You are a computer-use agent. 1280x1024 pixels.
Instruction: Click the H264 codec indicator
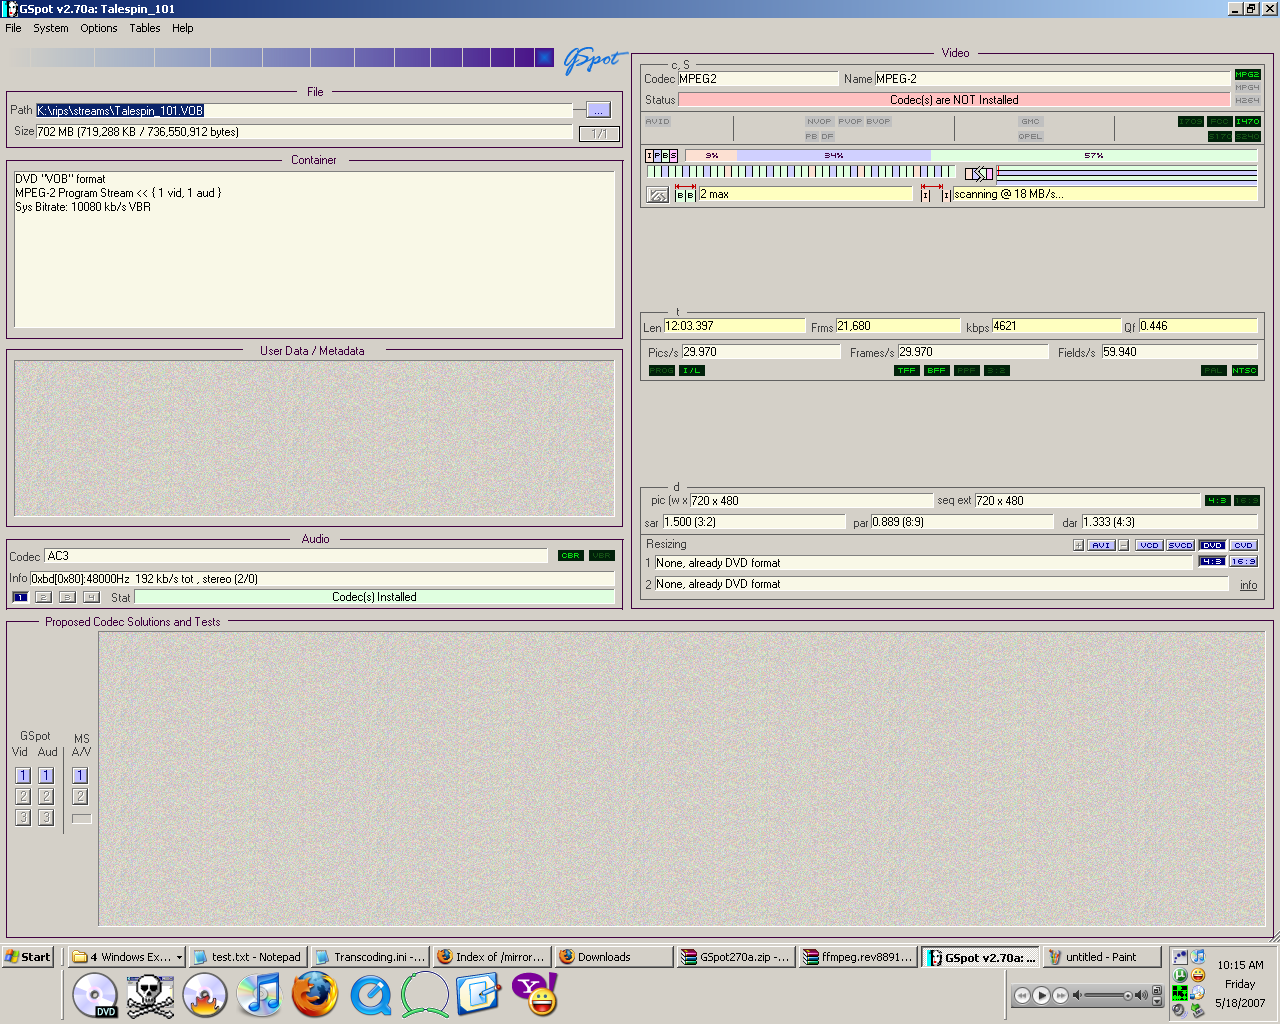click(x=1247, y=100)
